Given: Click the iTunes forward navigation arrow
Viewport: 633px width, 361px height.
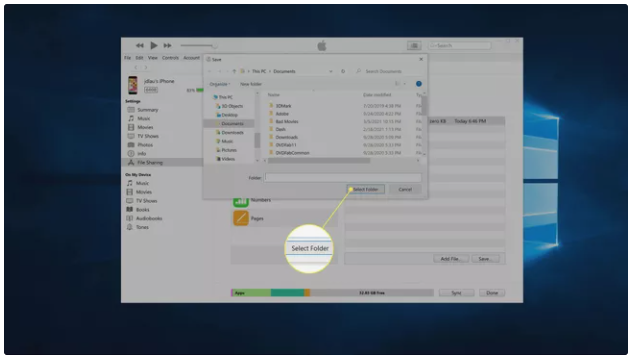Looking at the screenshot, I should click(x=146, y=67).
